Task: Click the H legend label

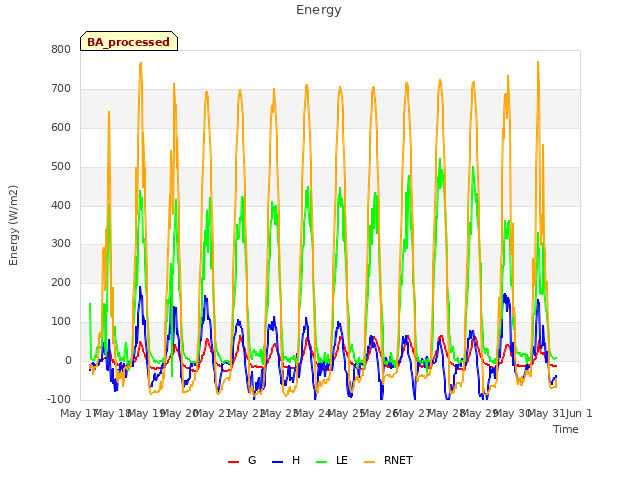Action: [x=296, y=460]
